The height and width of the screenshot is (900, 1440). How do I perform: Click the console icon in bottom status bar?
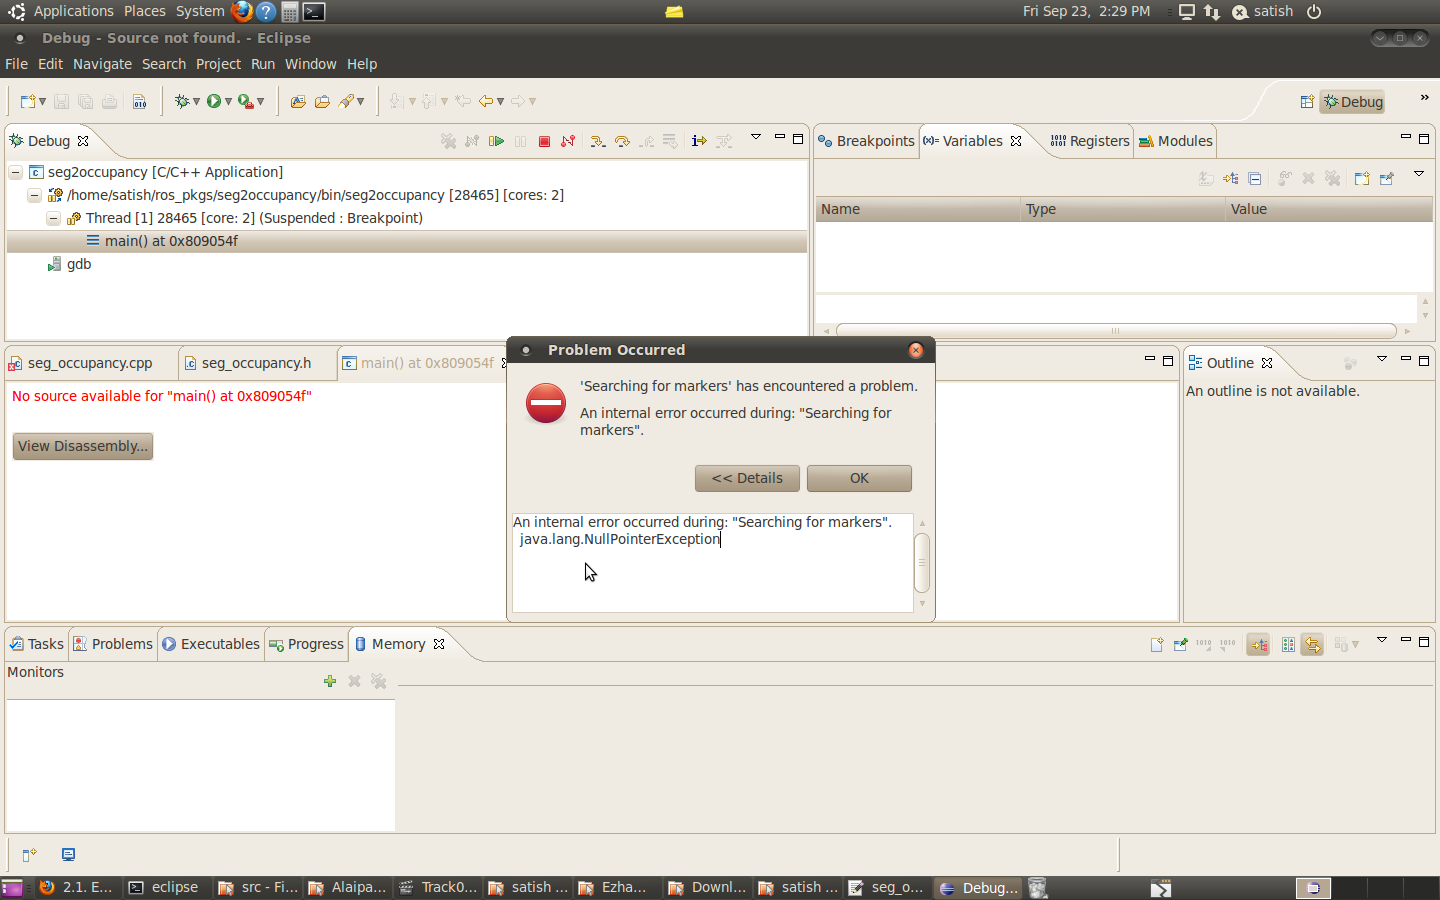[x=68, y=855]
